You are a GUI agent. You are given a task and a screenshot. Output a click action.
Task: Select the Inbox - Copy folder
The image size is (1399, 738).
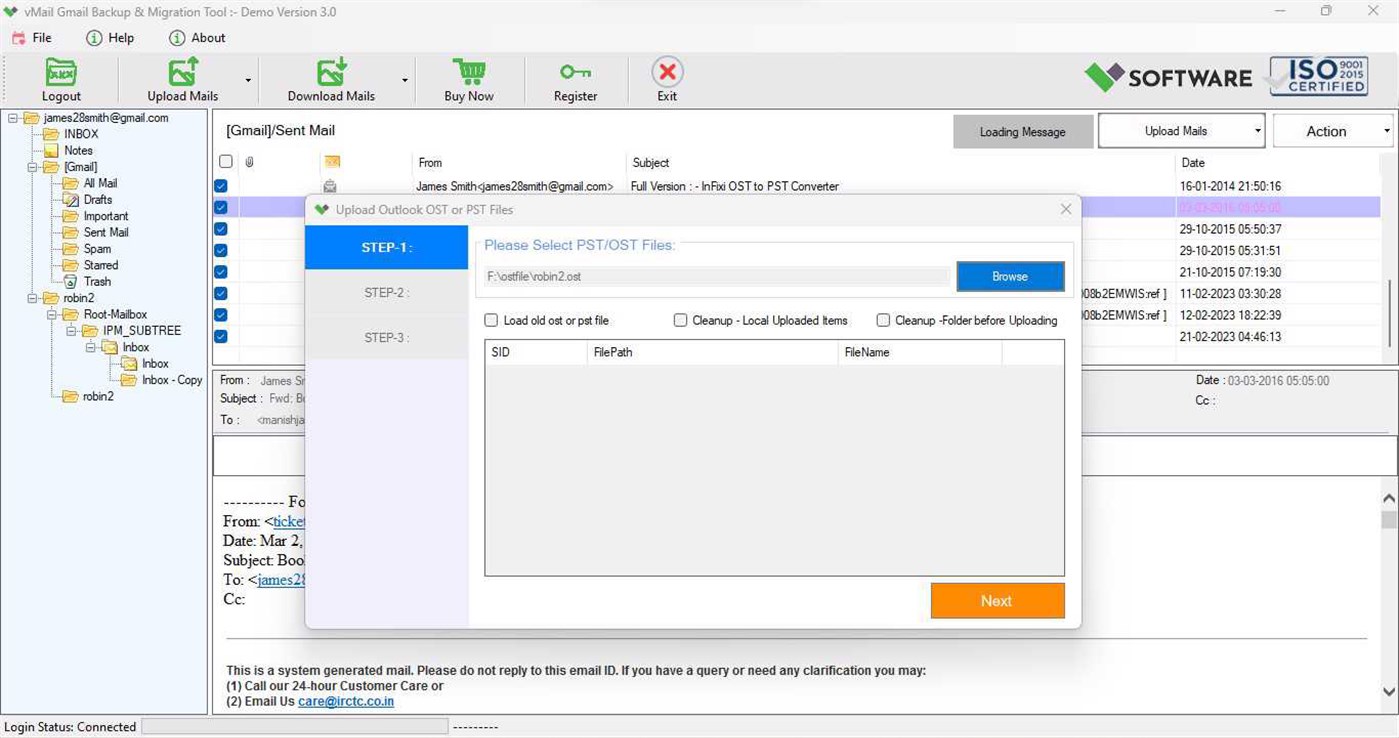pos(172,380)
